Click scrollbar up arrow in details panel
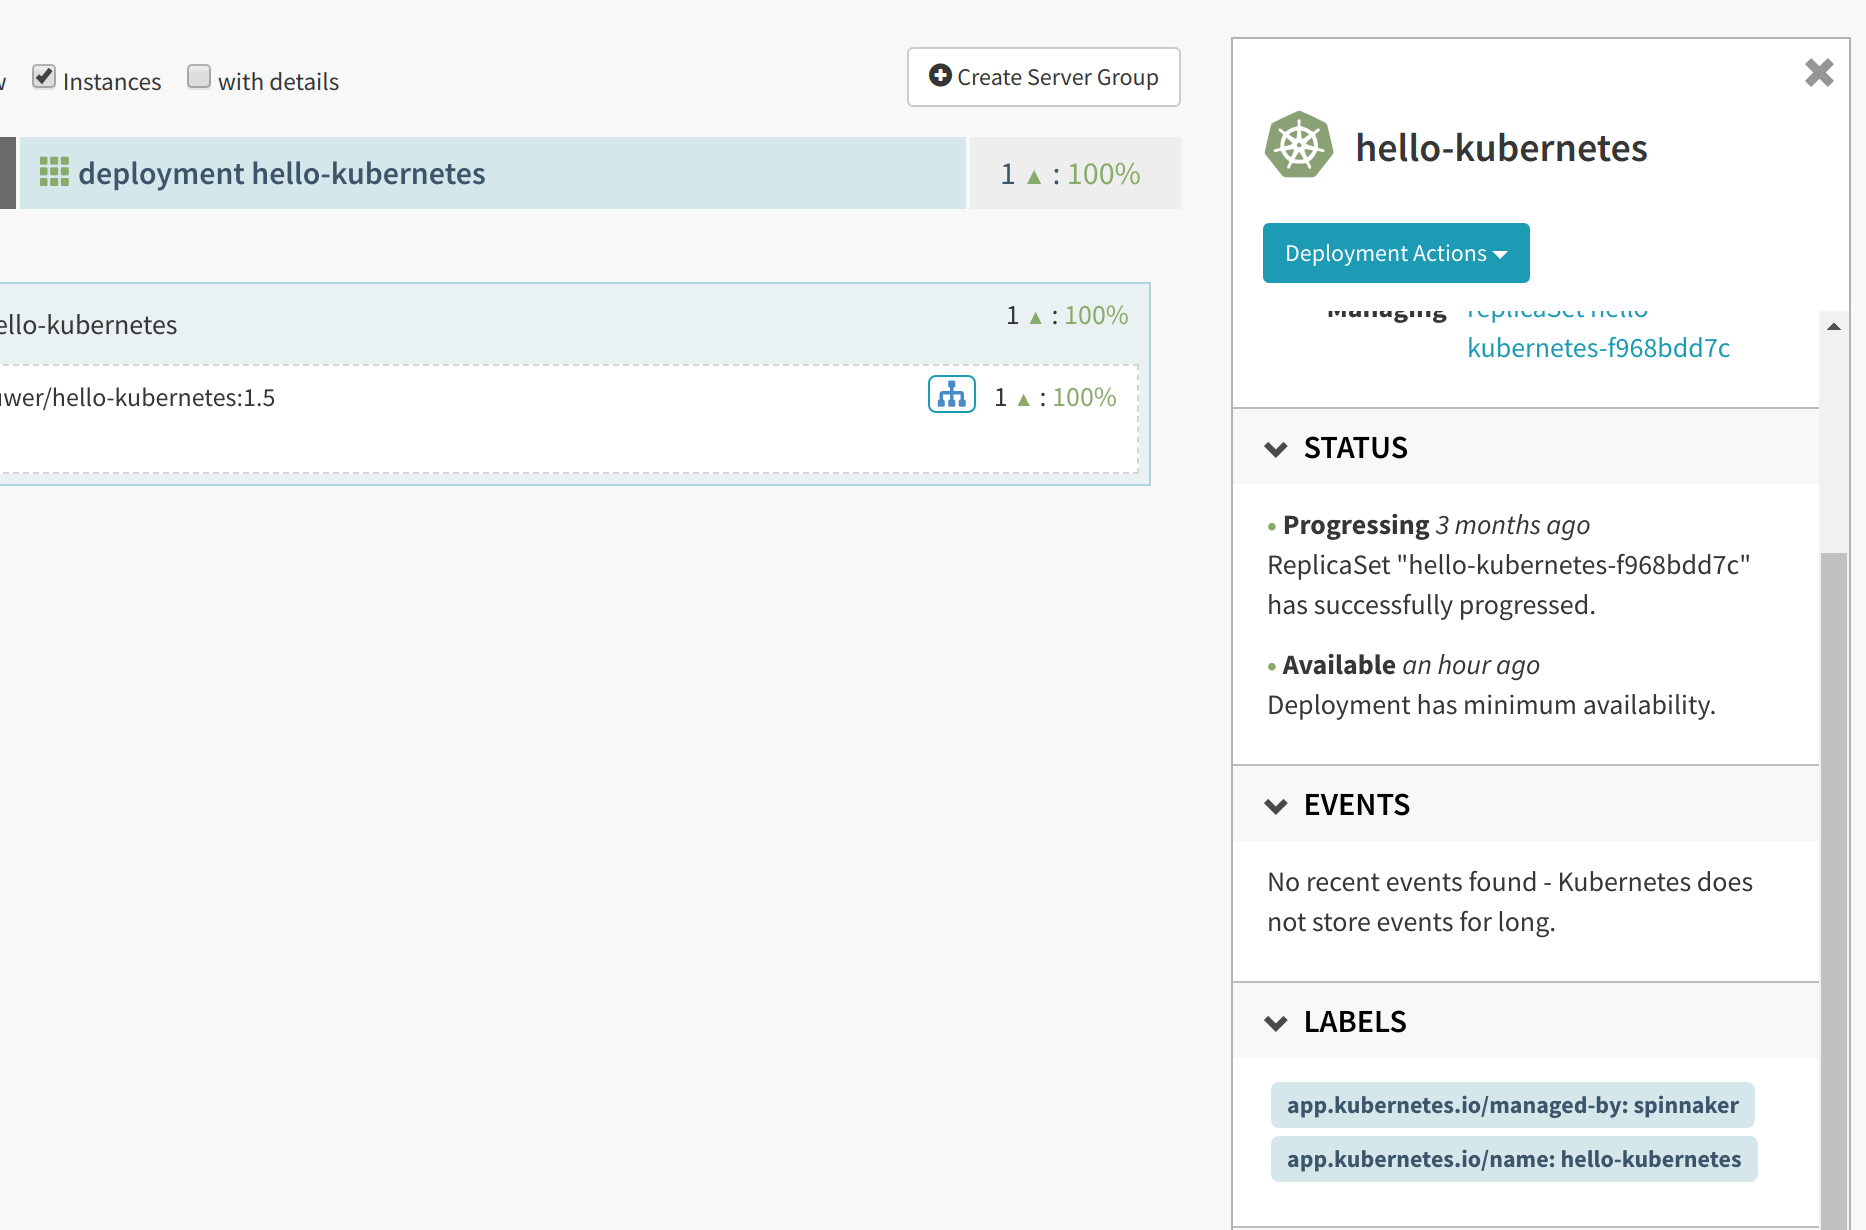 (1833, 326)
